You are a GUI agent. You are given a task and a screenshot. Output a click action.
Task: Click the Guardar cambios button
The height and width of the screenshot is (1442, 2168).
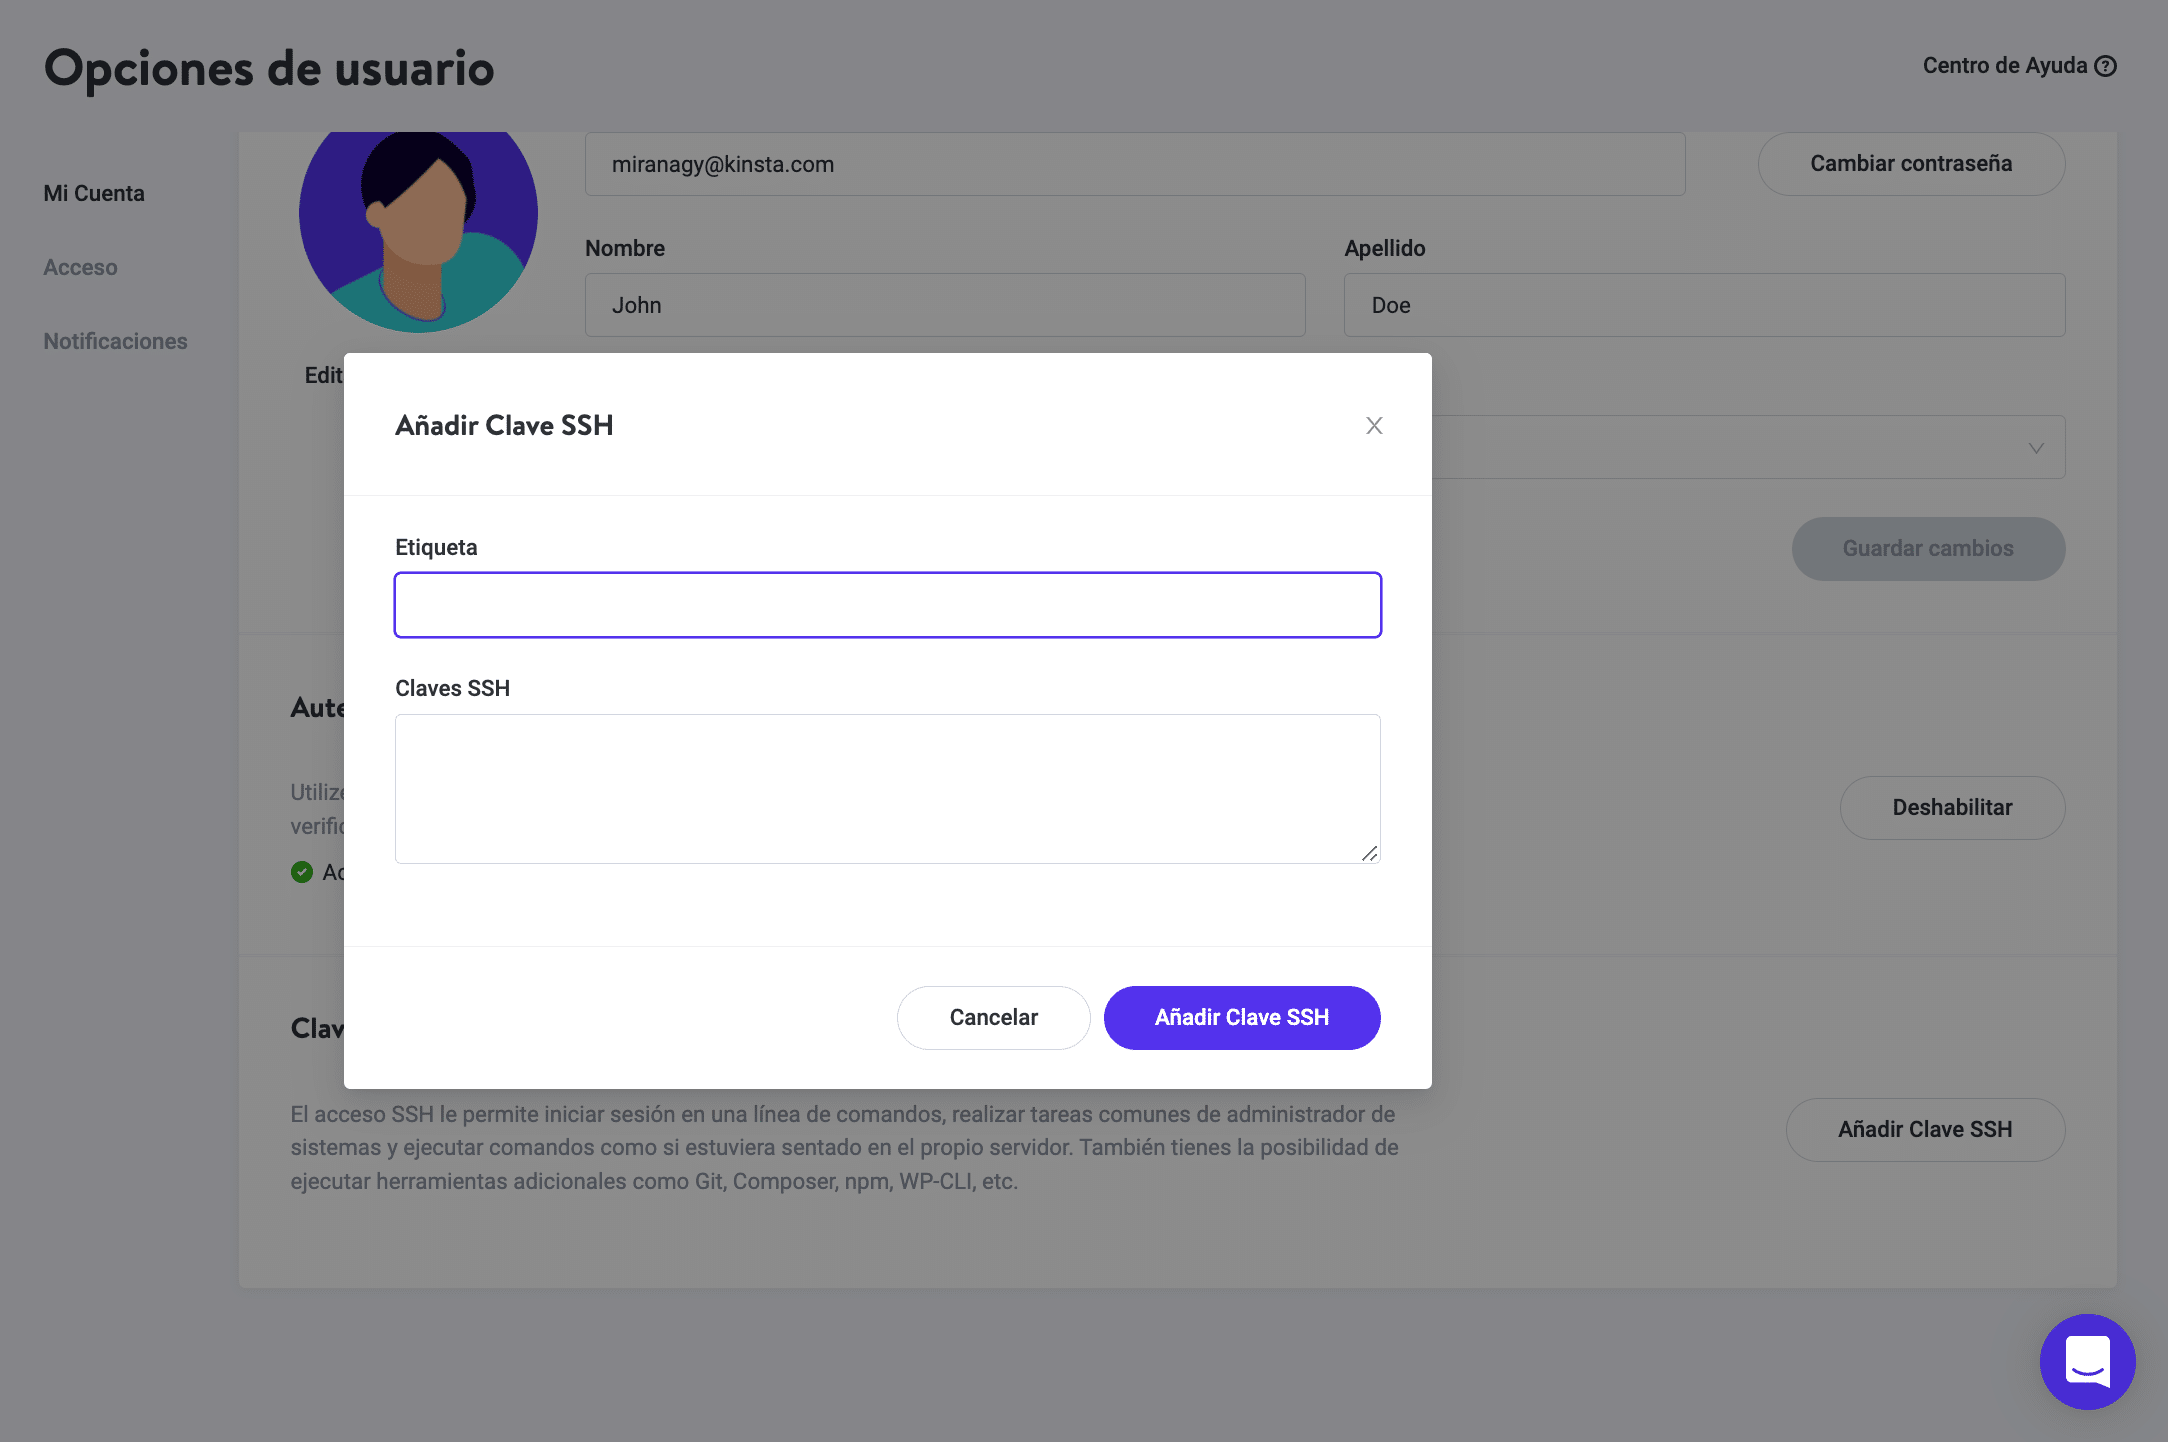point(1927,549)
